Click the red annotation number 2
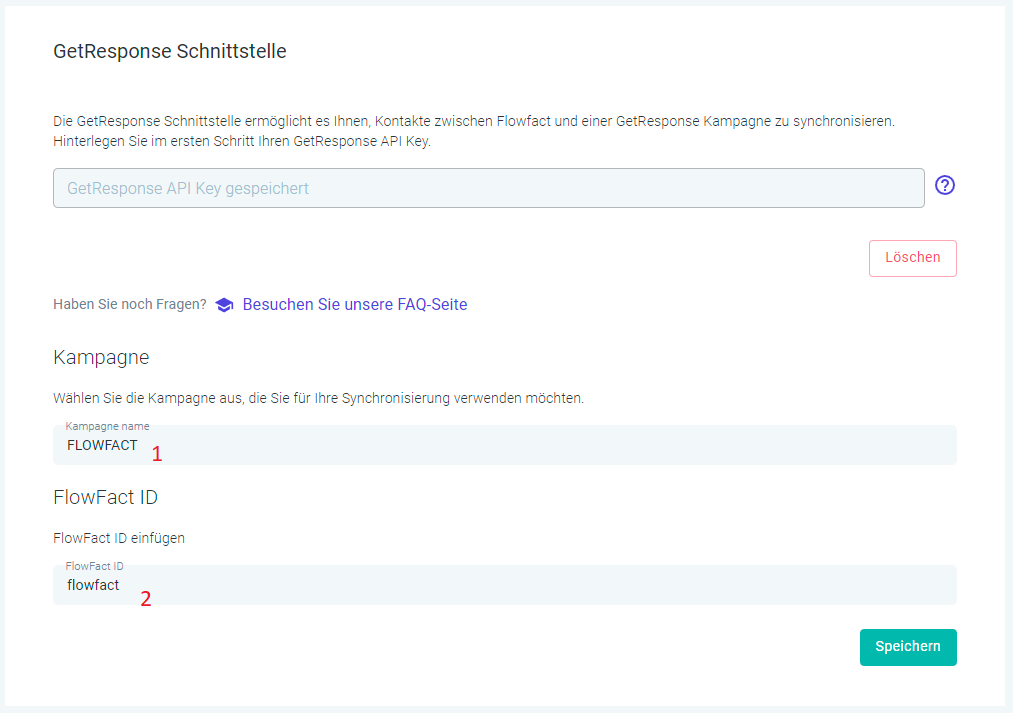The height and width of the screenshot is (713, 1013). pos(146,599)
